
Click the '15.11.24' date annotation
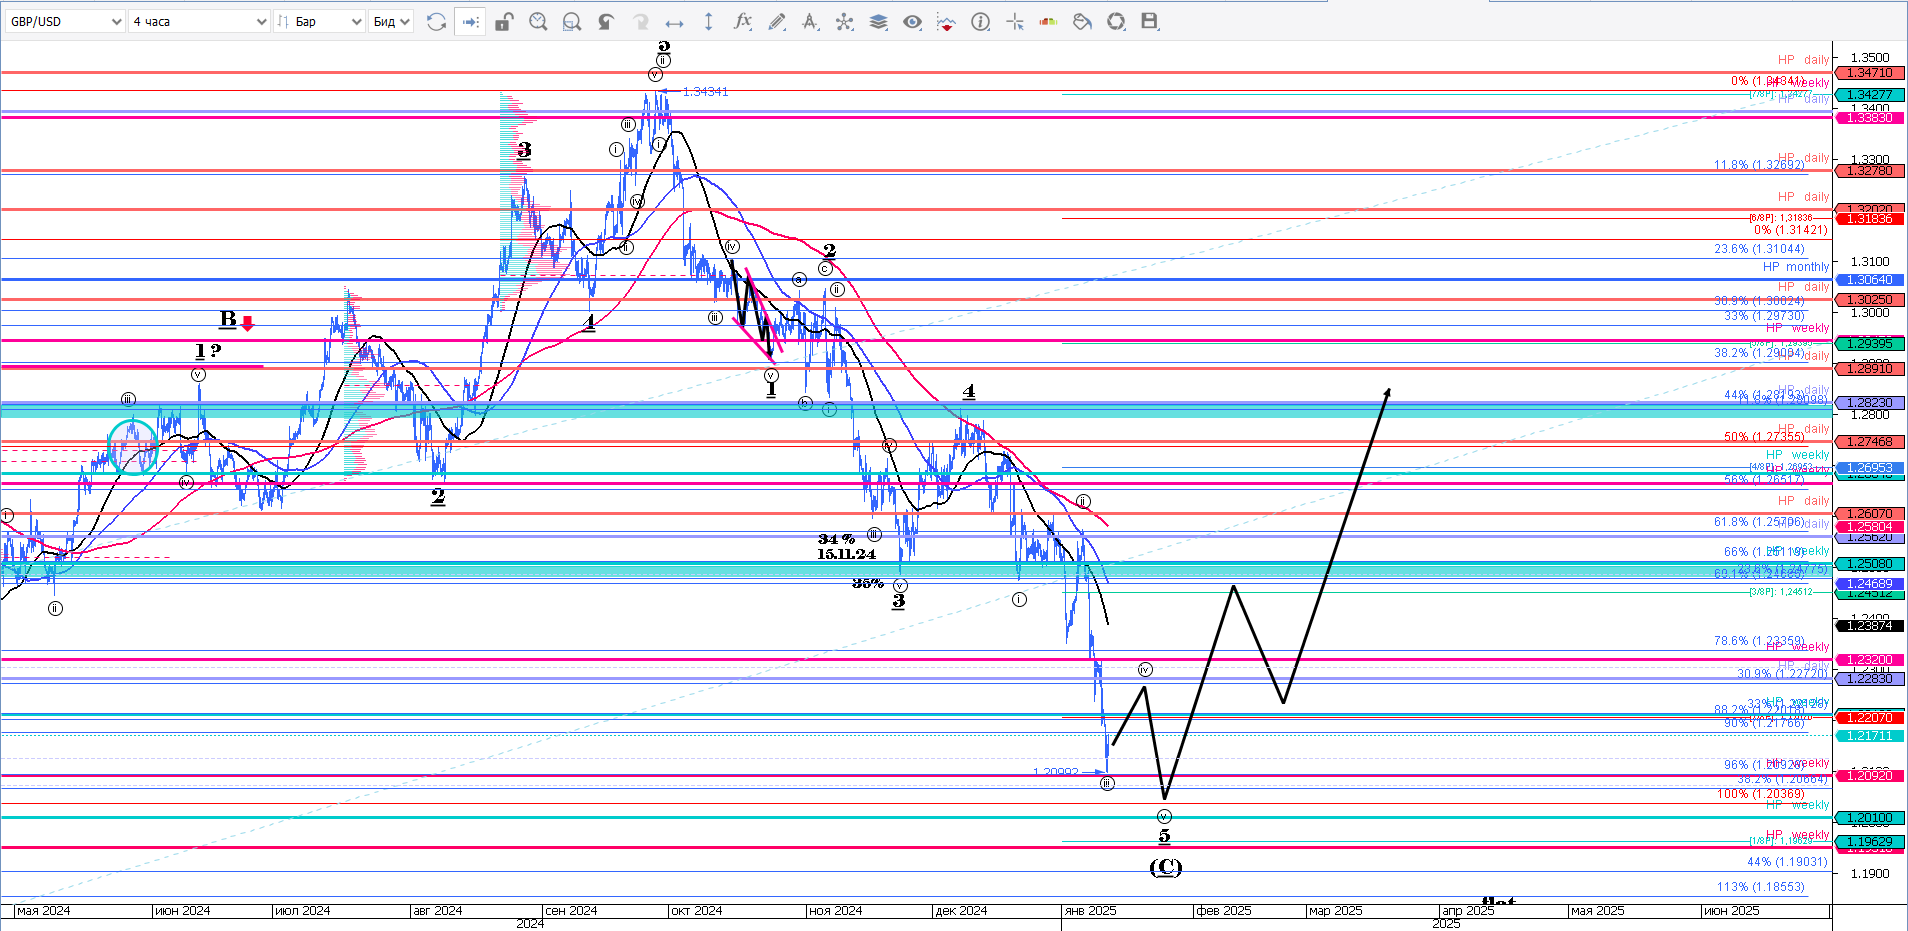(846, 554)
